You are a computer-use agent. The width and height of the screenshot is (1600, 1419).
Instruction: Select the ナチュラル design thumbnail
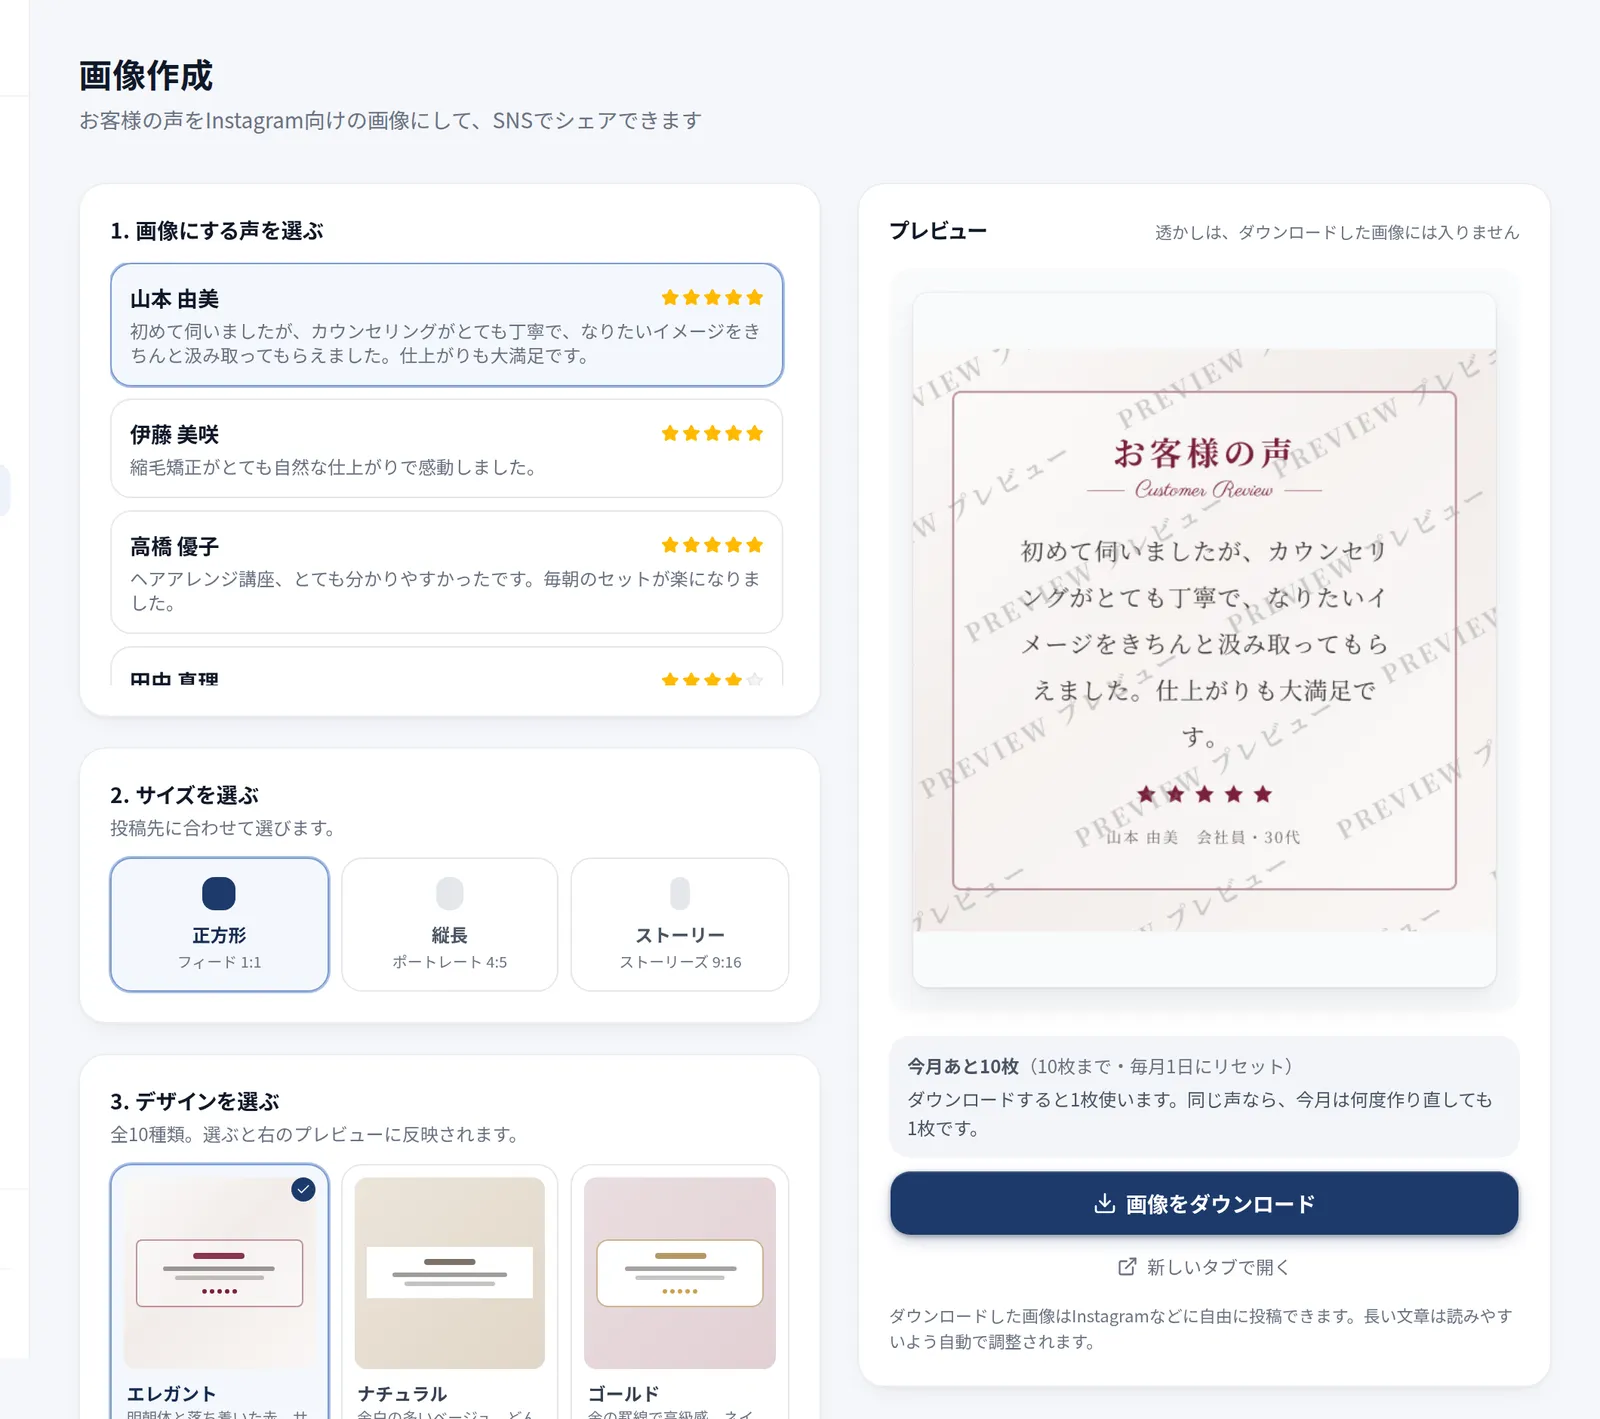pyautogui.click(x=449, y=1272)
